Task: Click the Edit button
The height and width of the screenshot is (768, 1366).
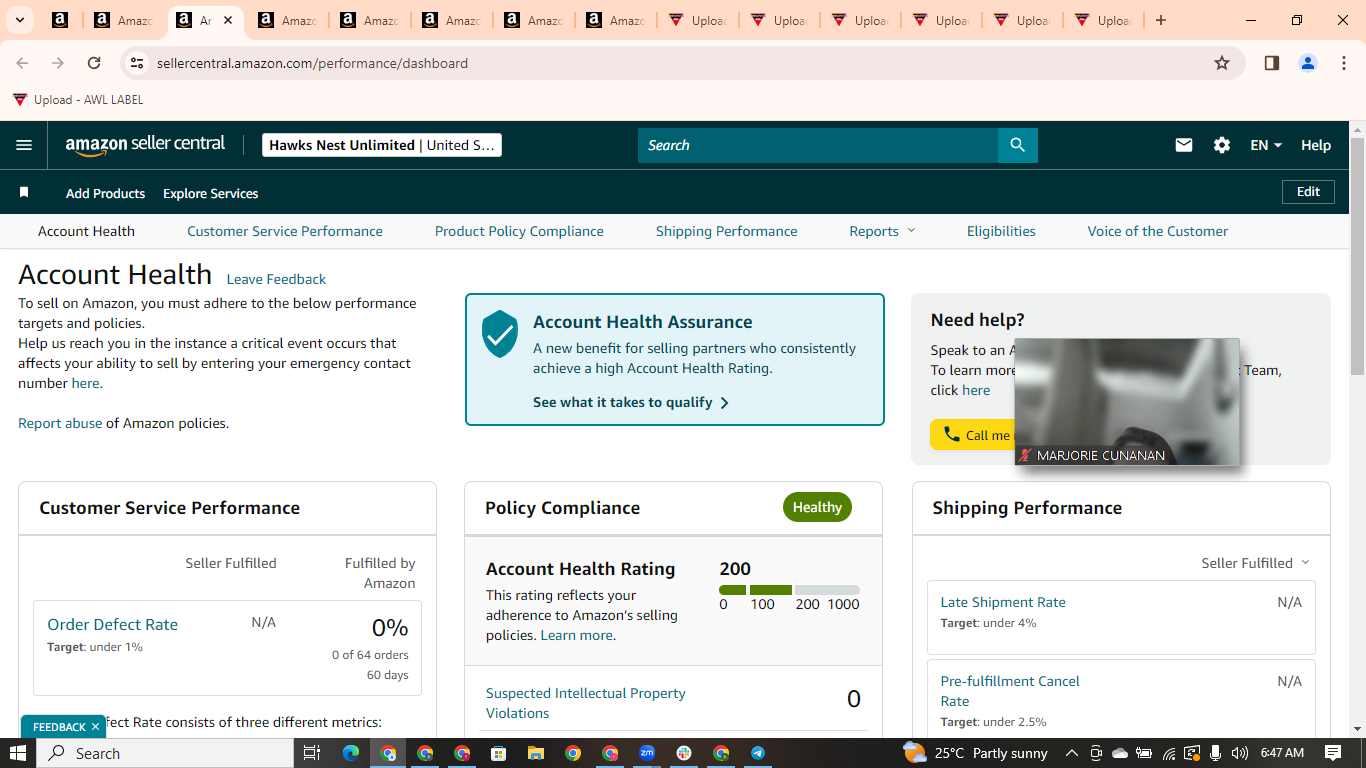Action: coord(1308,192)
